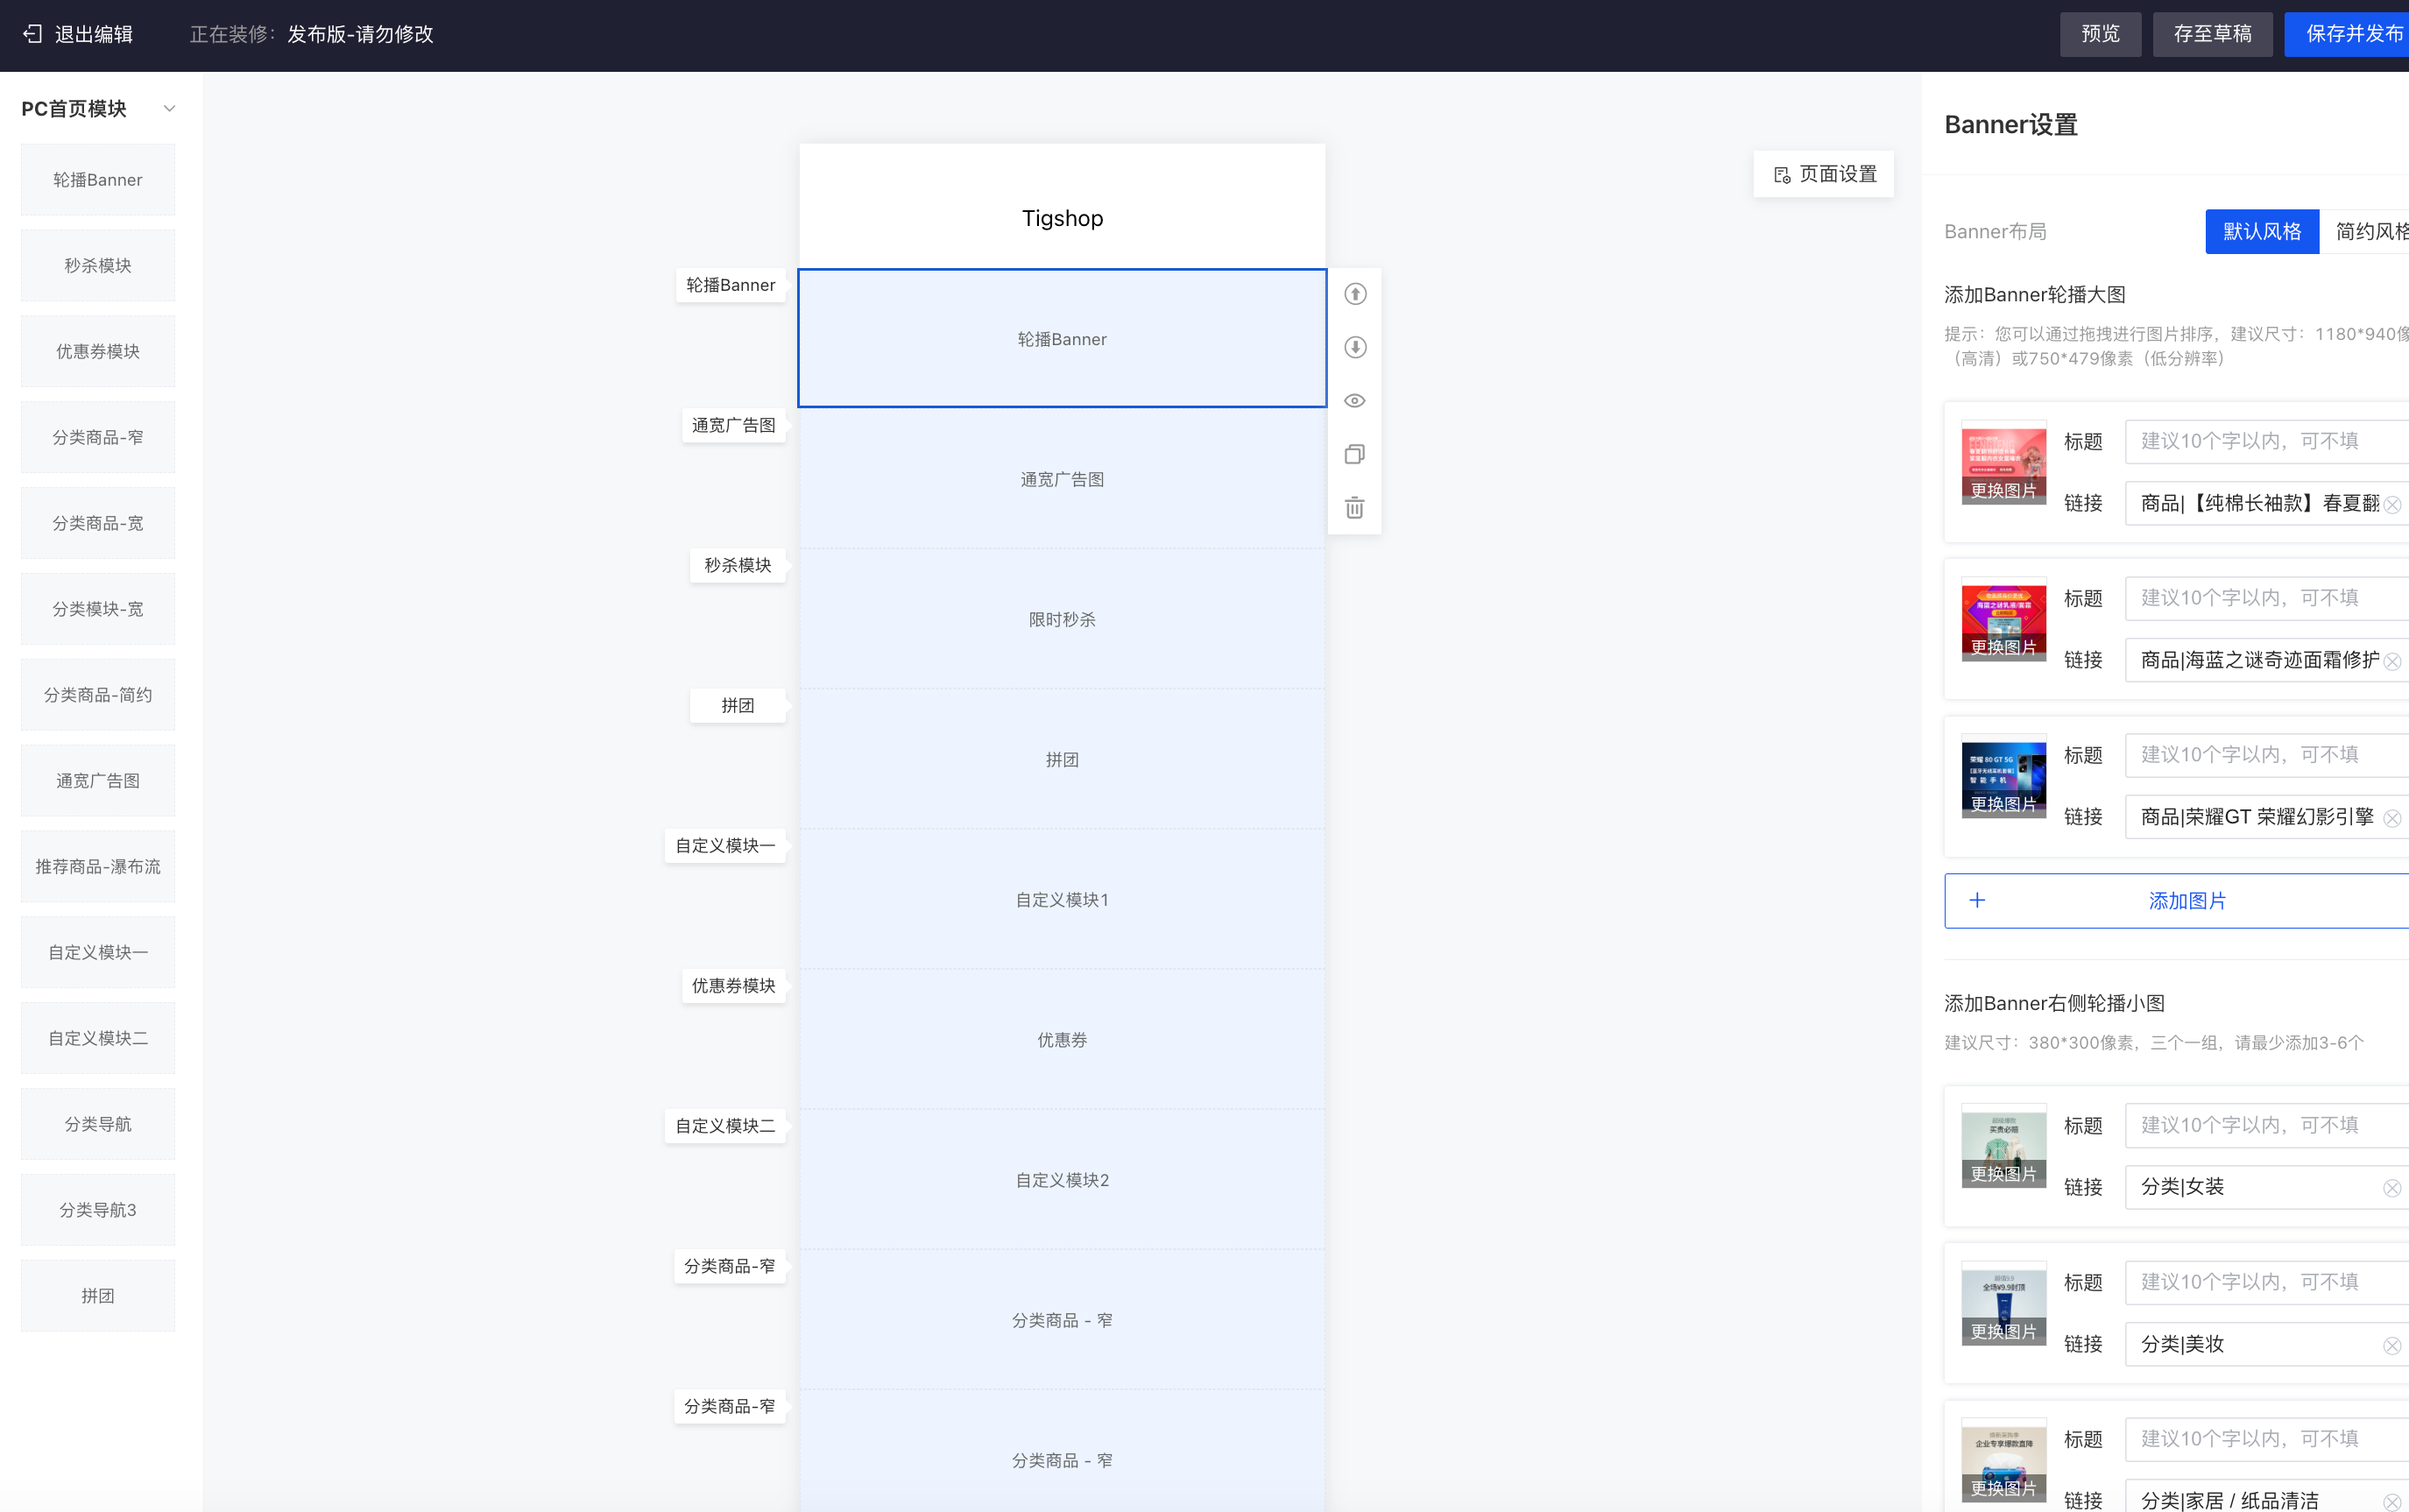Image resolution: width=2409 pixels, height=1512 pixels.
Task: Delete the selected module with the trash icon
Action: coord(1354,508)
